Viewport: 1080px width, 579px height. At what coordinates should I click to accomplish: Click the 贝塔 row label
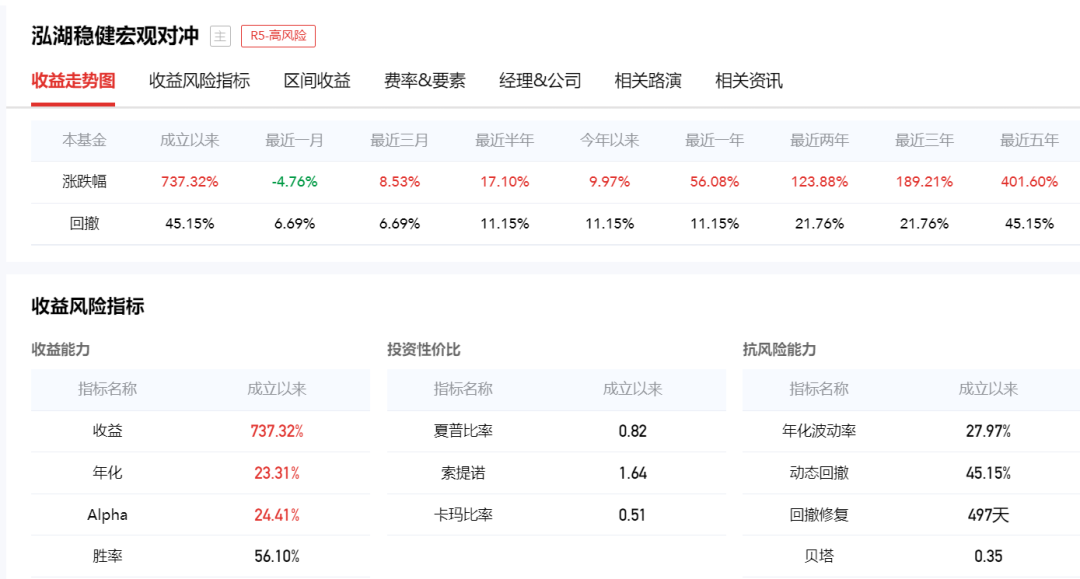coord(819,556)
